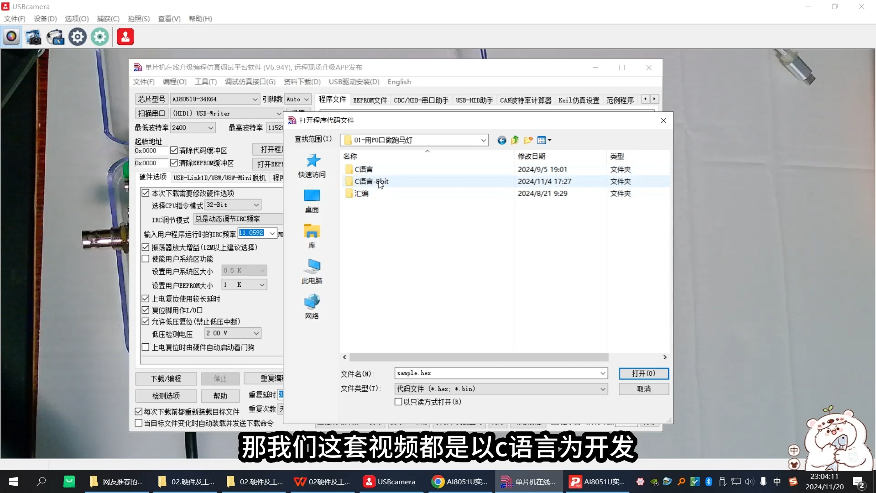Expand the user EEPROM size 1 K dropdown
The height and width of the screenshot is (493, 876).
(261, 285)
